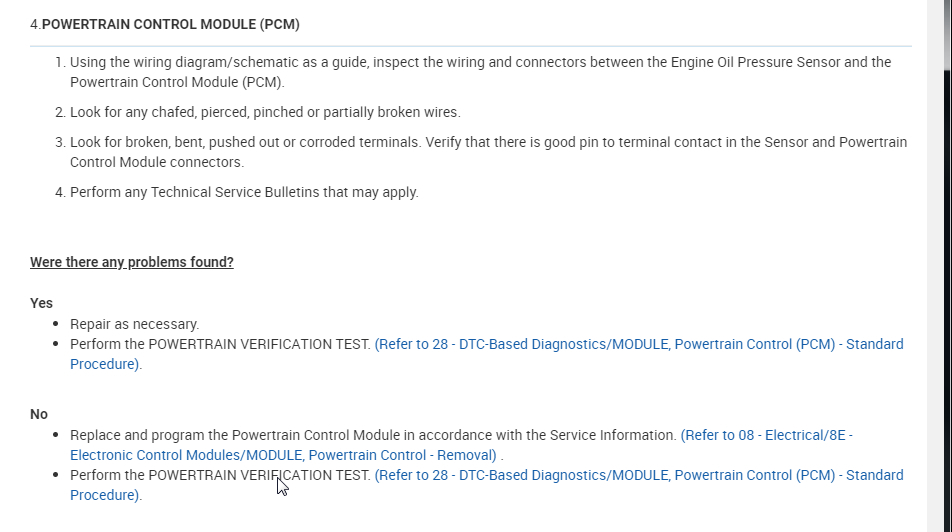
Task: Click the words 'Service Information' in the No section
Action: coord(611,435)
